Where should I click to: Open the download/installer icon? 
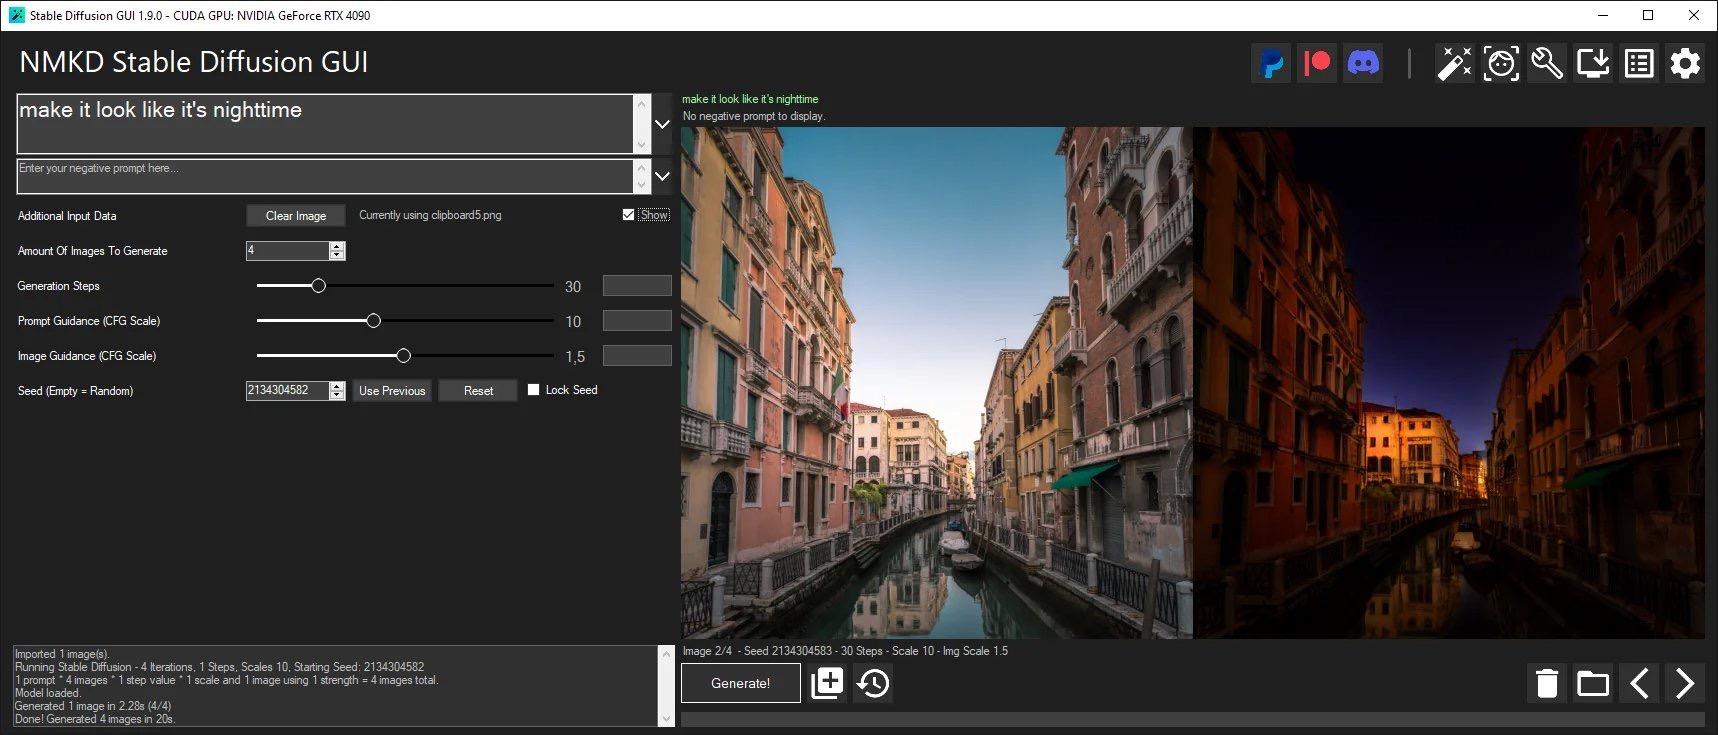(1593, 64)
